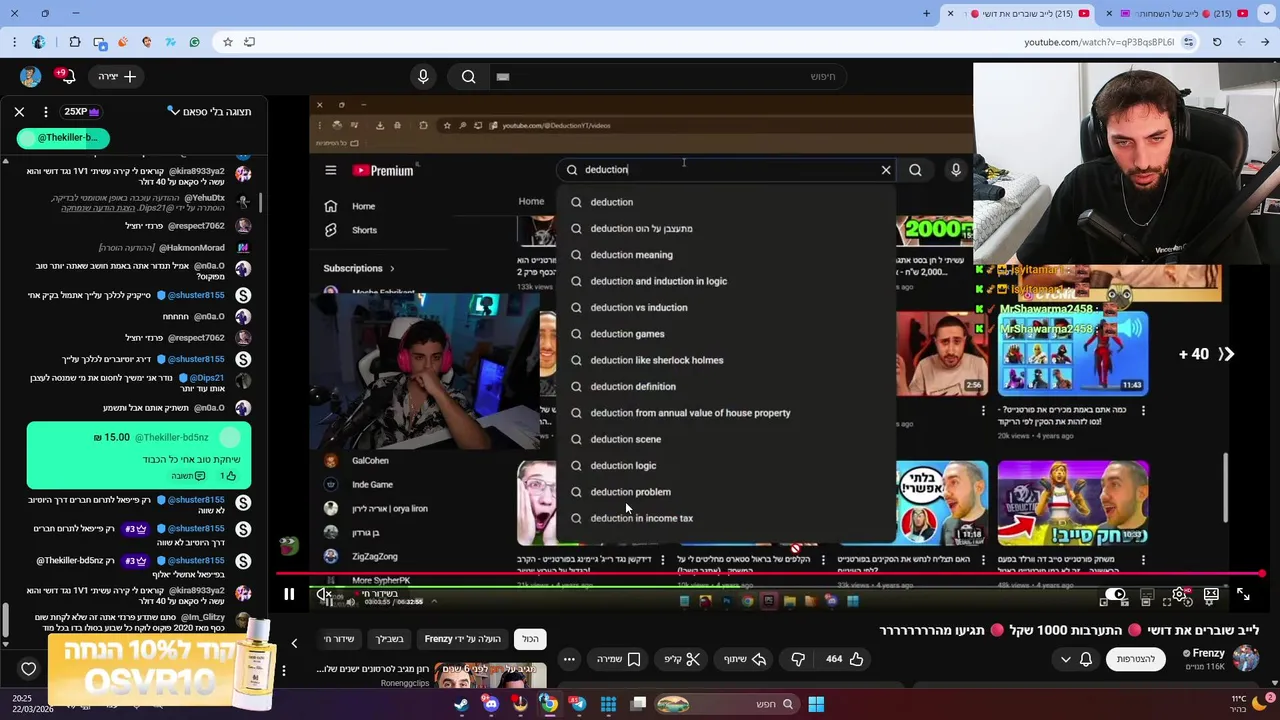Open the browser three-dot menu
The height and width of the screenshot is (720, 1280).
tap(14, 42)
